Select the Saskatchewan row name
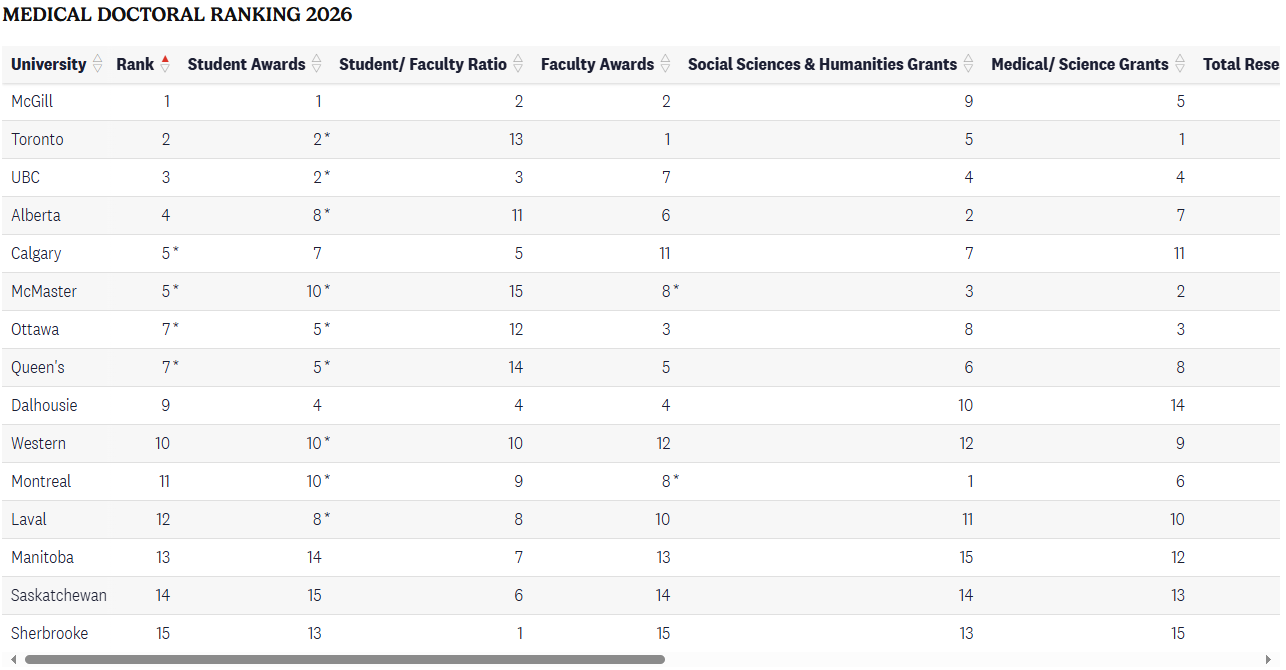 [x=59, y=595]
